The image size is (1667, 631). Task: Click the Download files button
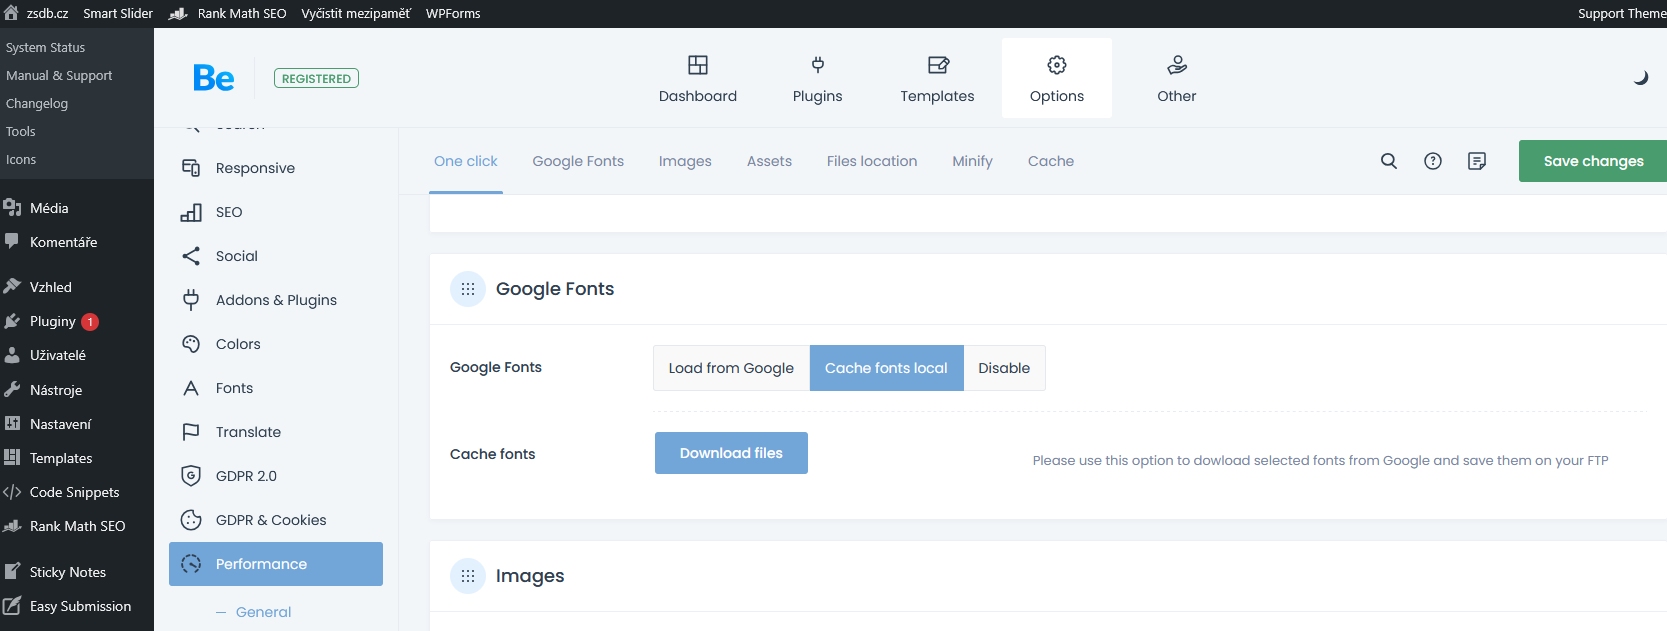731,453
